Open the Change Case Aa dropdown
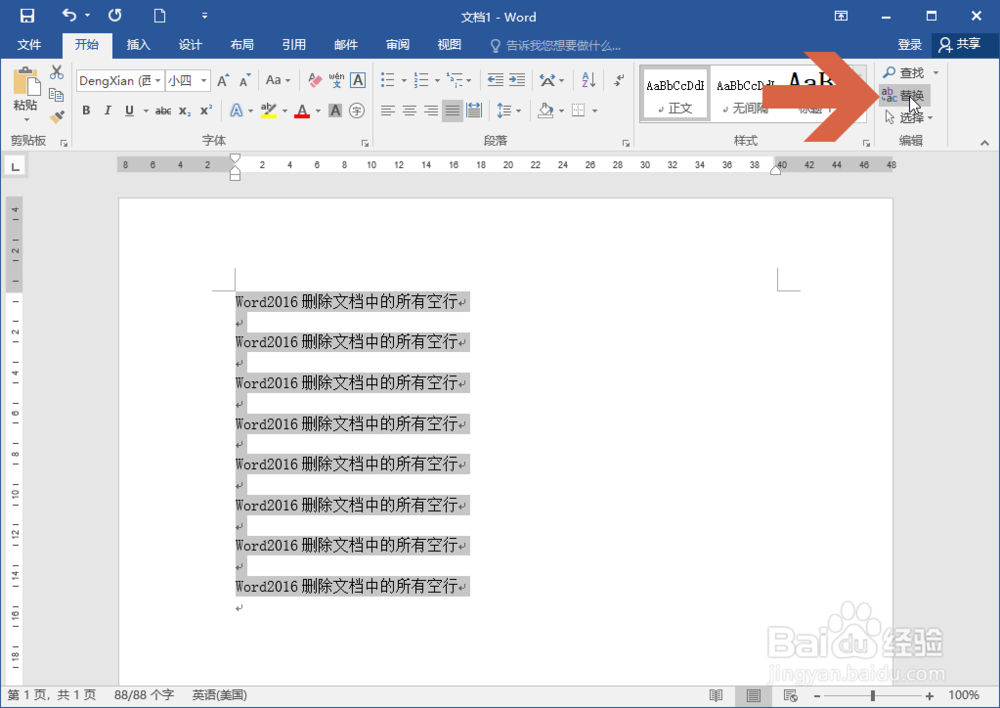Viewport: 1000px width, 708px height. point(278,80)
